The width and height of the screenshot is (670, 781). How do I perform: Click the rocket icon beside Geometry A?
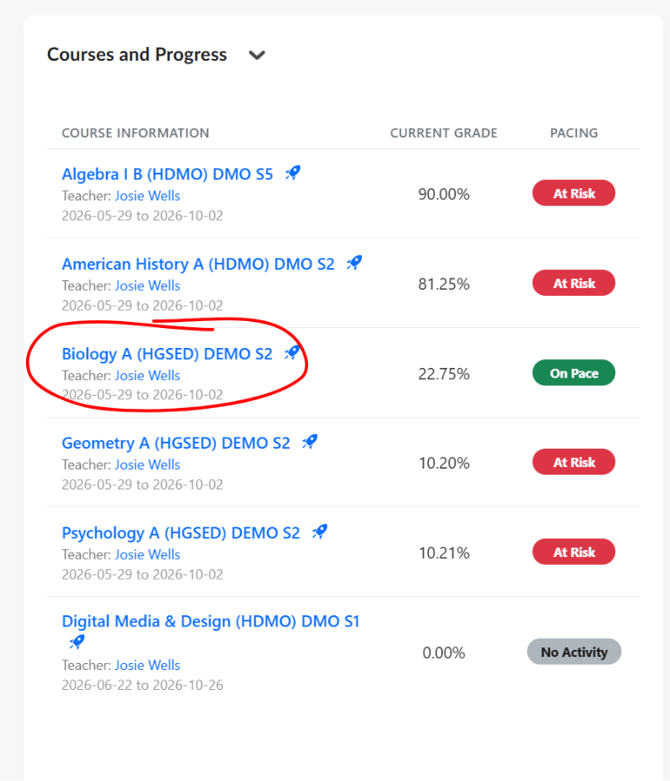(310, 442)
